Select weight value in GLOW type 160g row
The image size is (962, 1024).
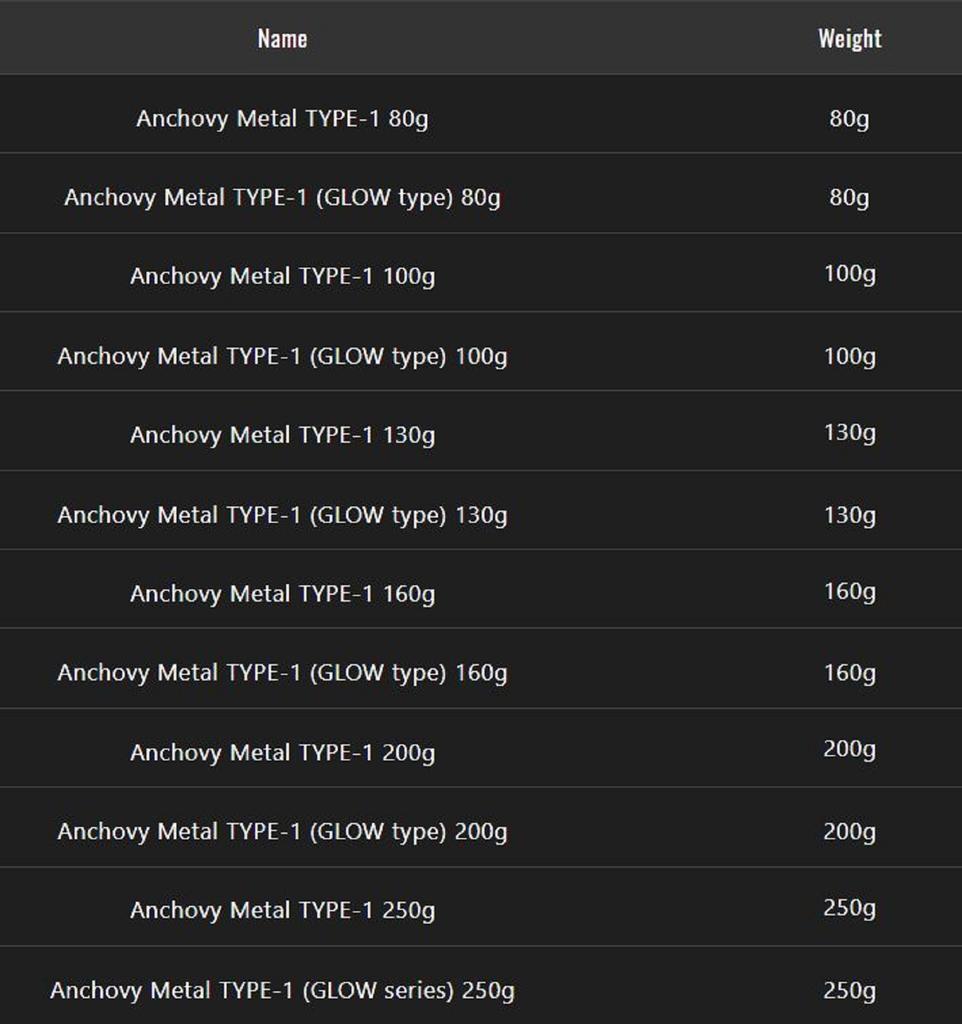click(x=849, y=673)
